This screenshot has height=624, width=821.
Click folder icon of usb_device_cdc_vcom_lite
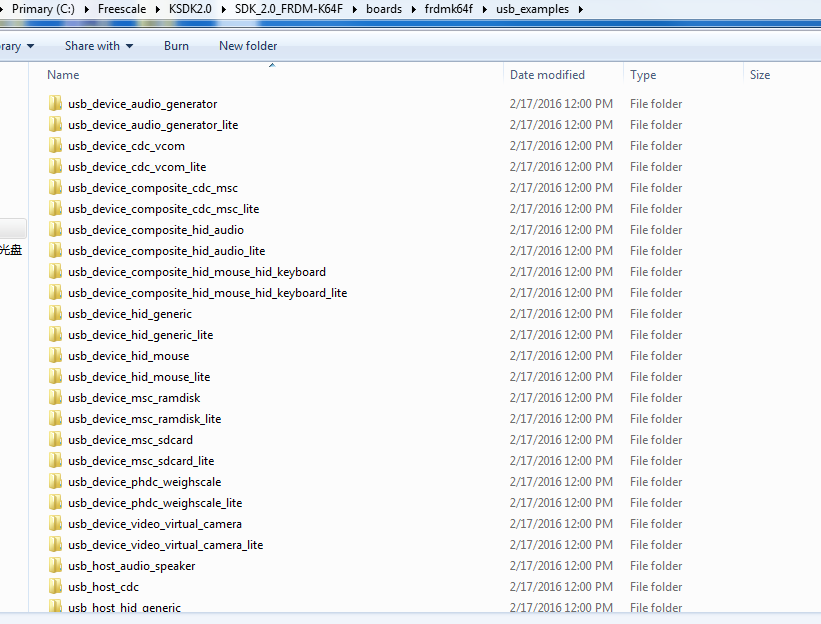55,166
